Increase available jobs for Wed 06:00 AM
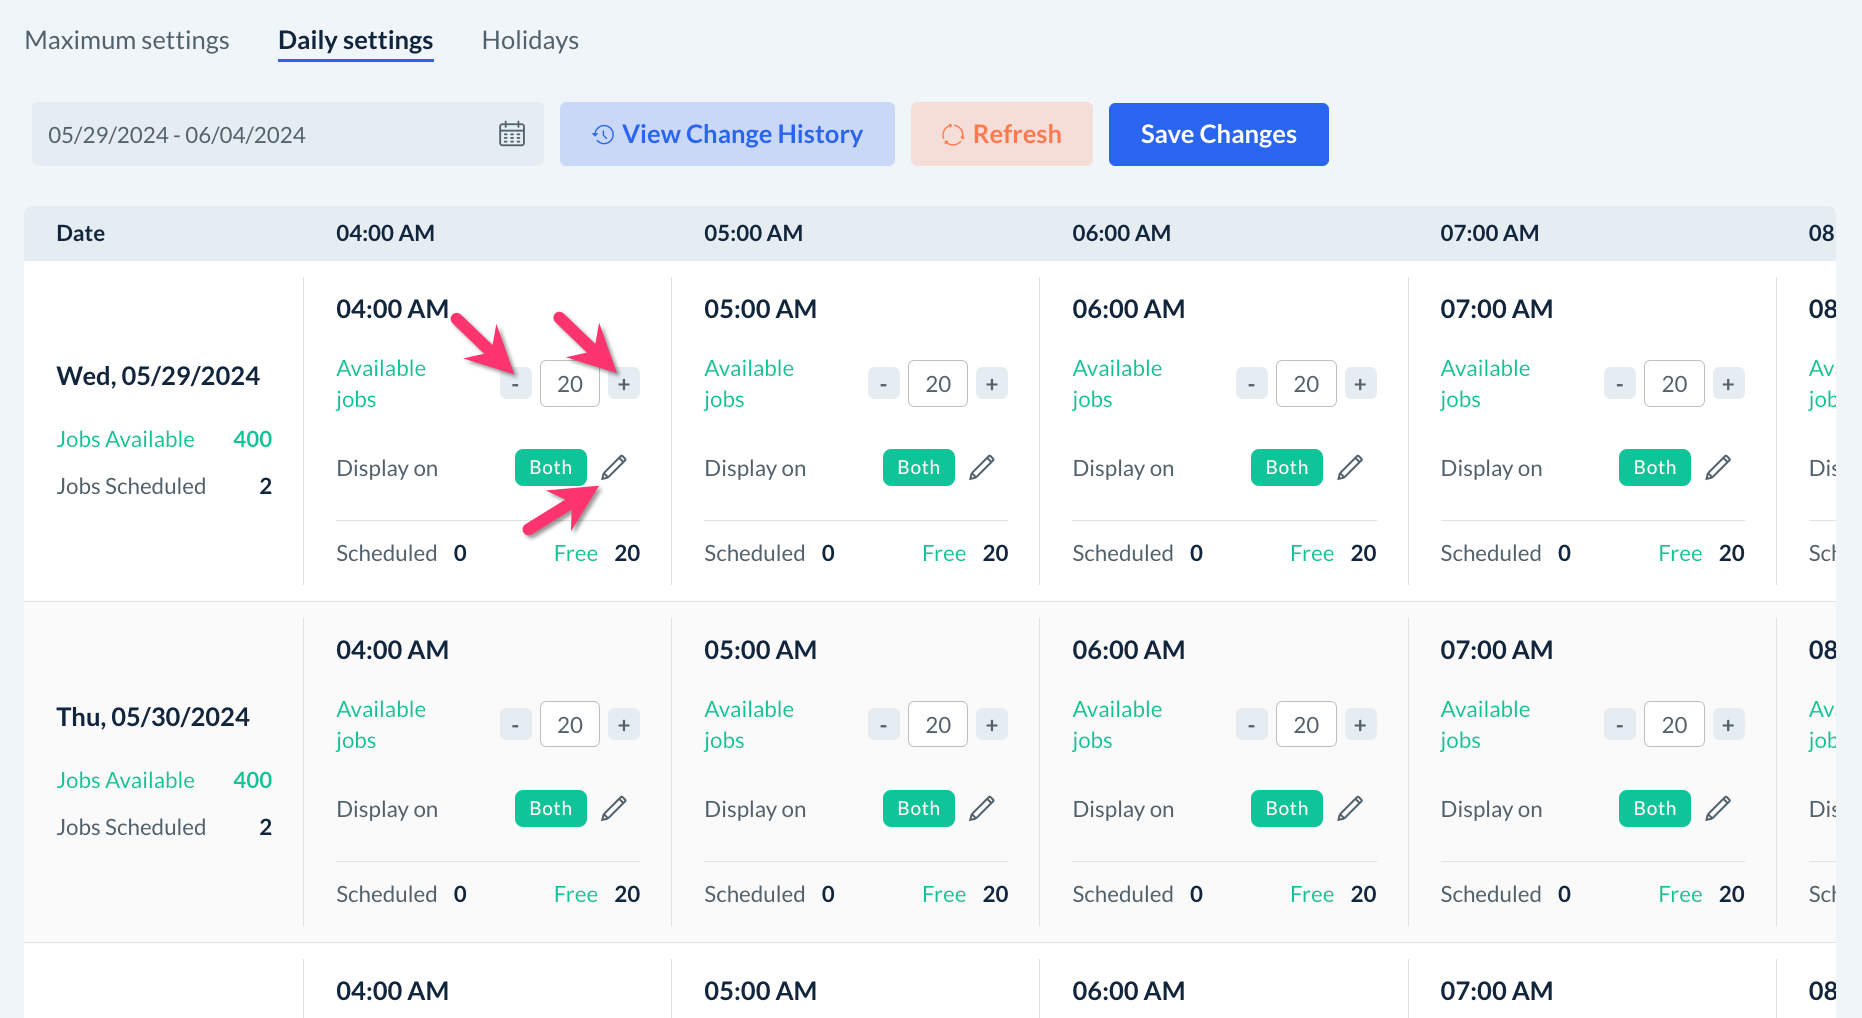 click(1360, 384)
